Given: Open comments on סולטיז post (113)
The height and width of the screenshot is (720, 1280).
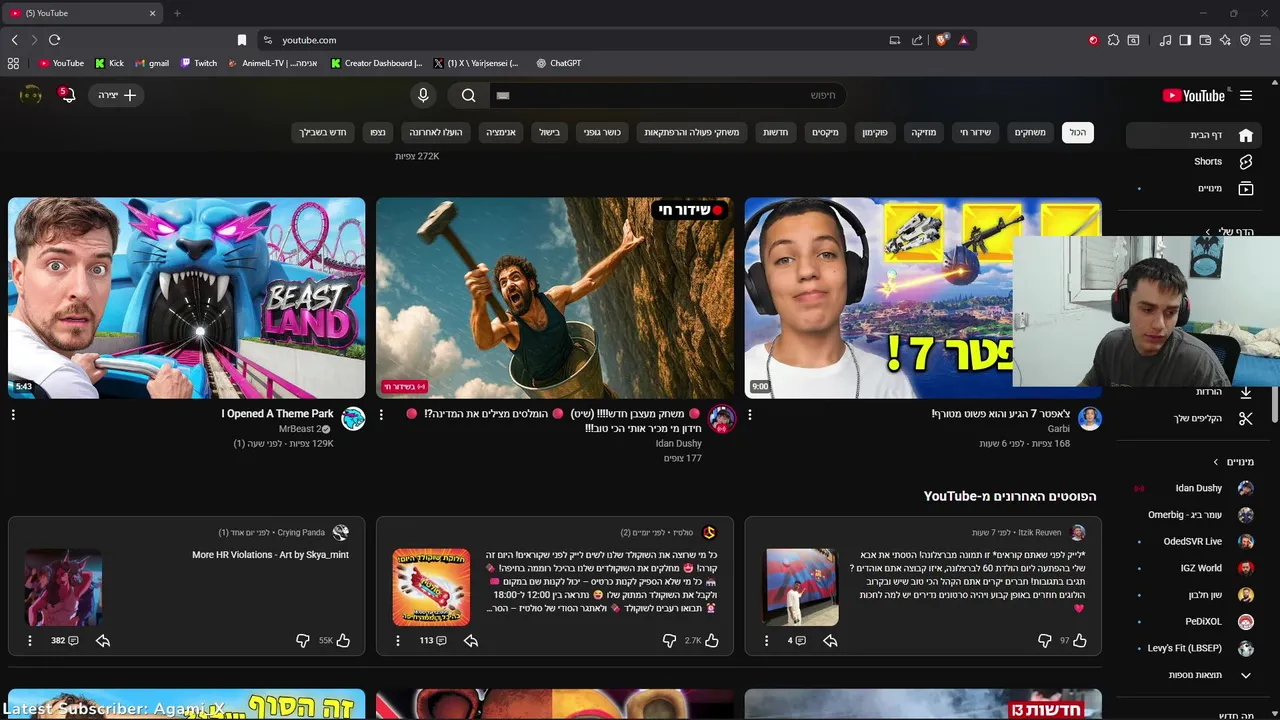Looking at the screenshot, I should (x=433, y=640).
